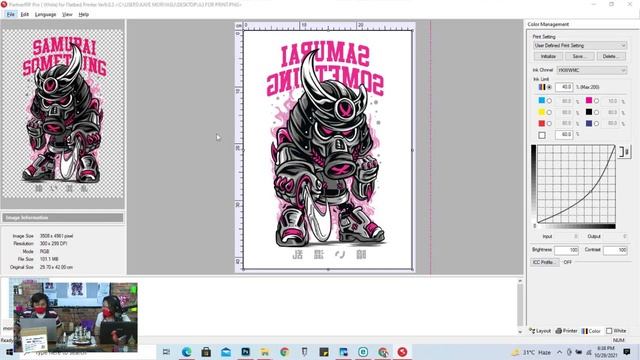
Task: Click the samurai preview thumbnail
Action: [x=63, y=114]
